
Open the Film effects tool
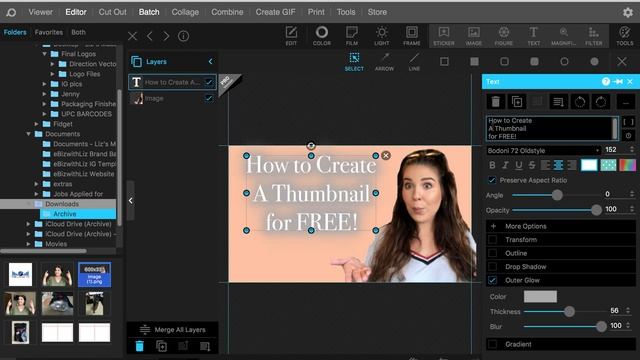tap(351, 36)
